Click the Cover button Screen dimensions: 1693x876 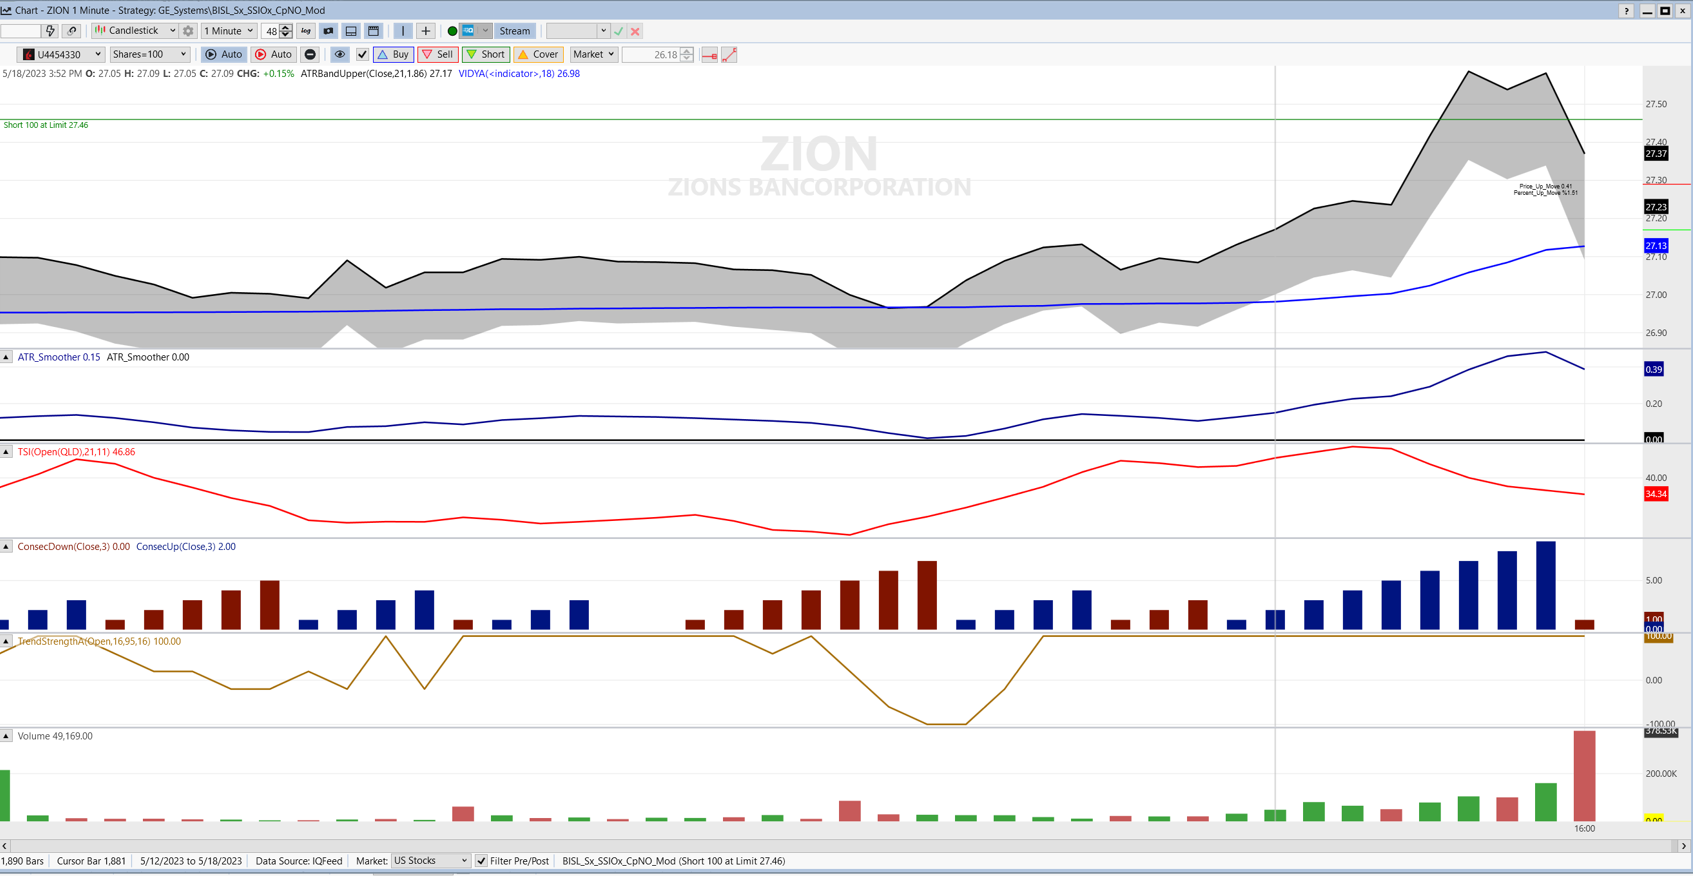click(538, 55)
